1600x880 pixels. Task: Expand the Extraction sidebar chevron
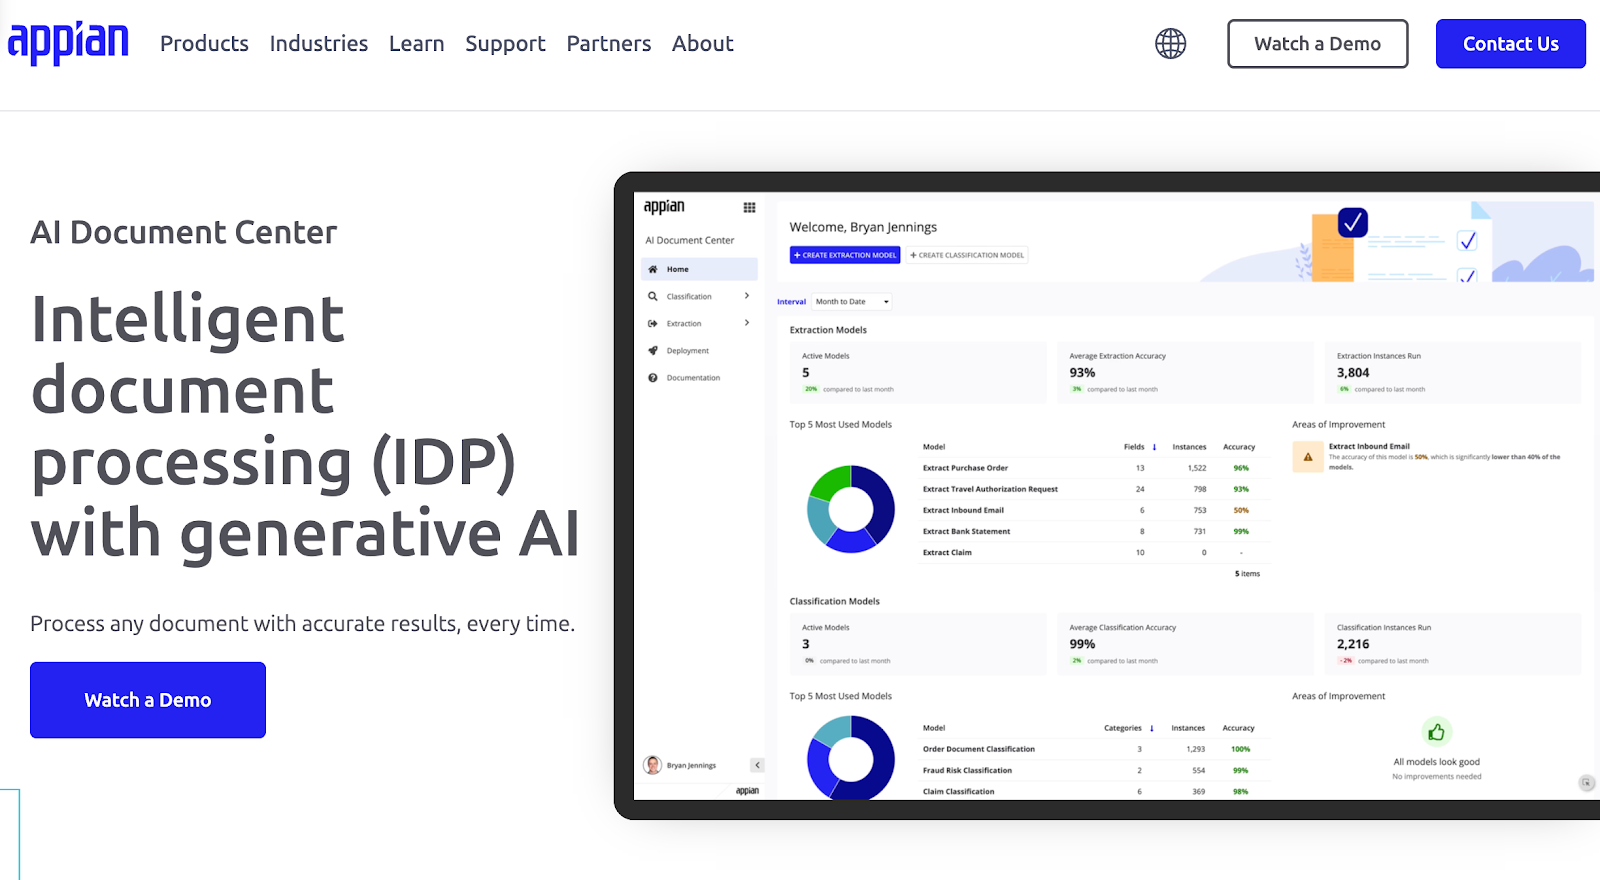coord(747,323)
